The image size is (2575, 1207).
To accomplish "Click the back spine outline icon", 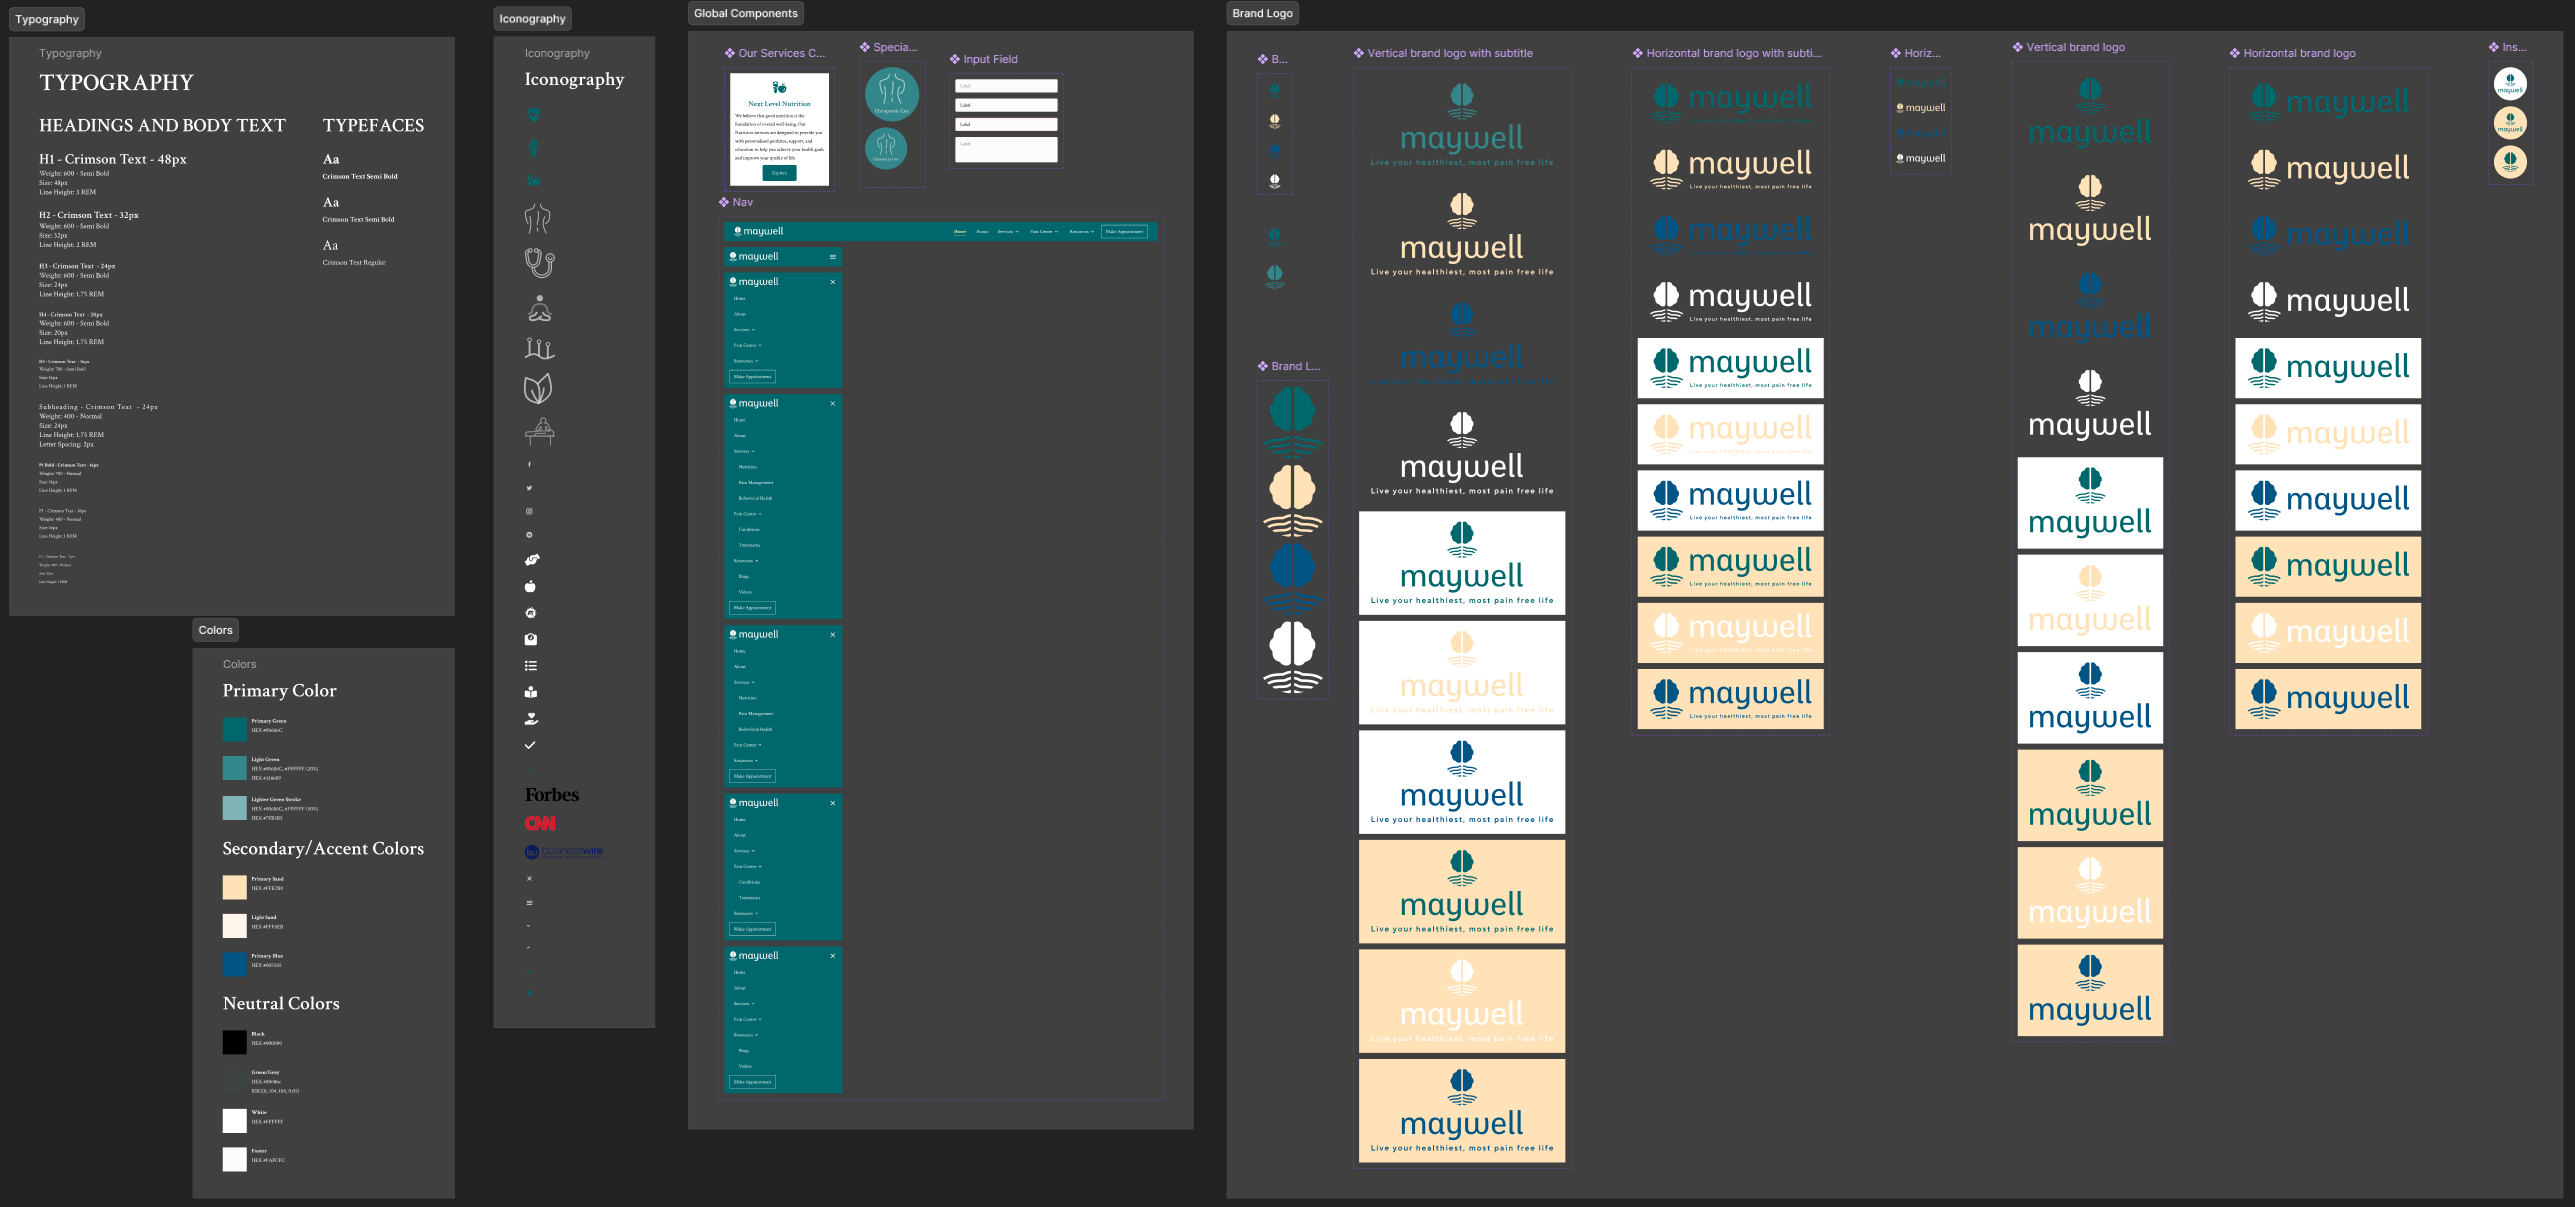I will point(537,218).
